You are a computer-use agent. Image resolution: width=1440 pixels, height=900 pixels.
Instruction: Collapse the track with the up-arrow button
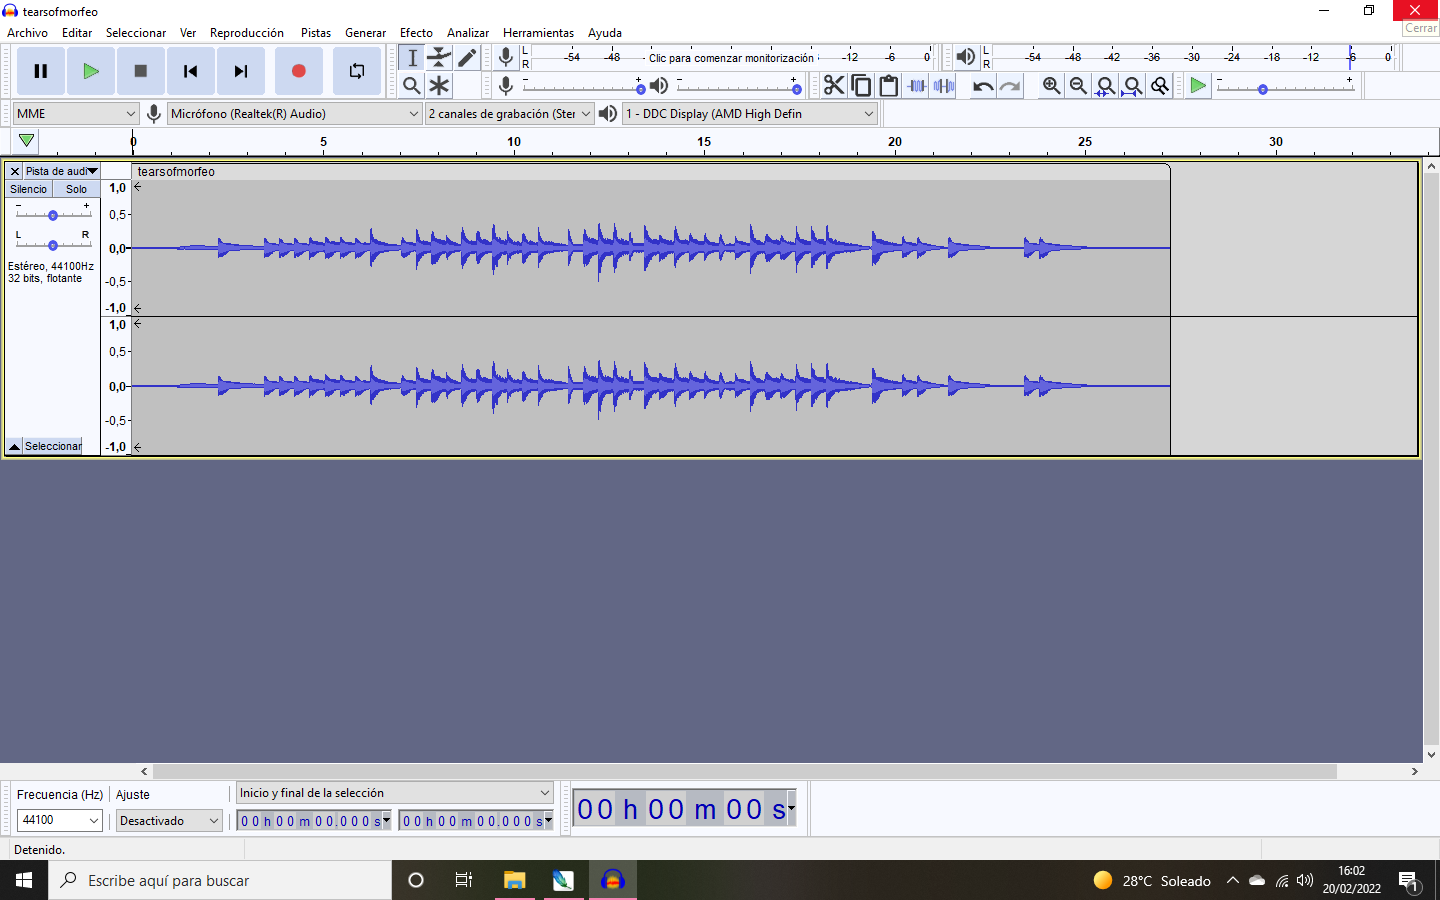click(14, 446)
